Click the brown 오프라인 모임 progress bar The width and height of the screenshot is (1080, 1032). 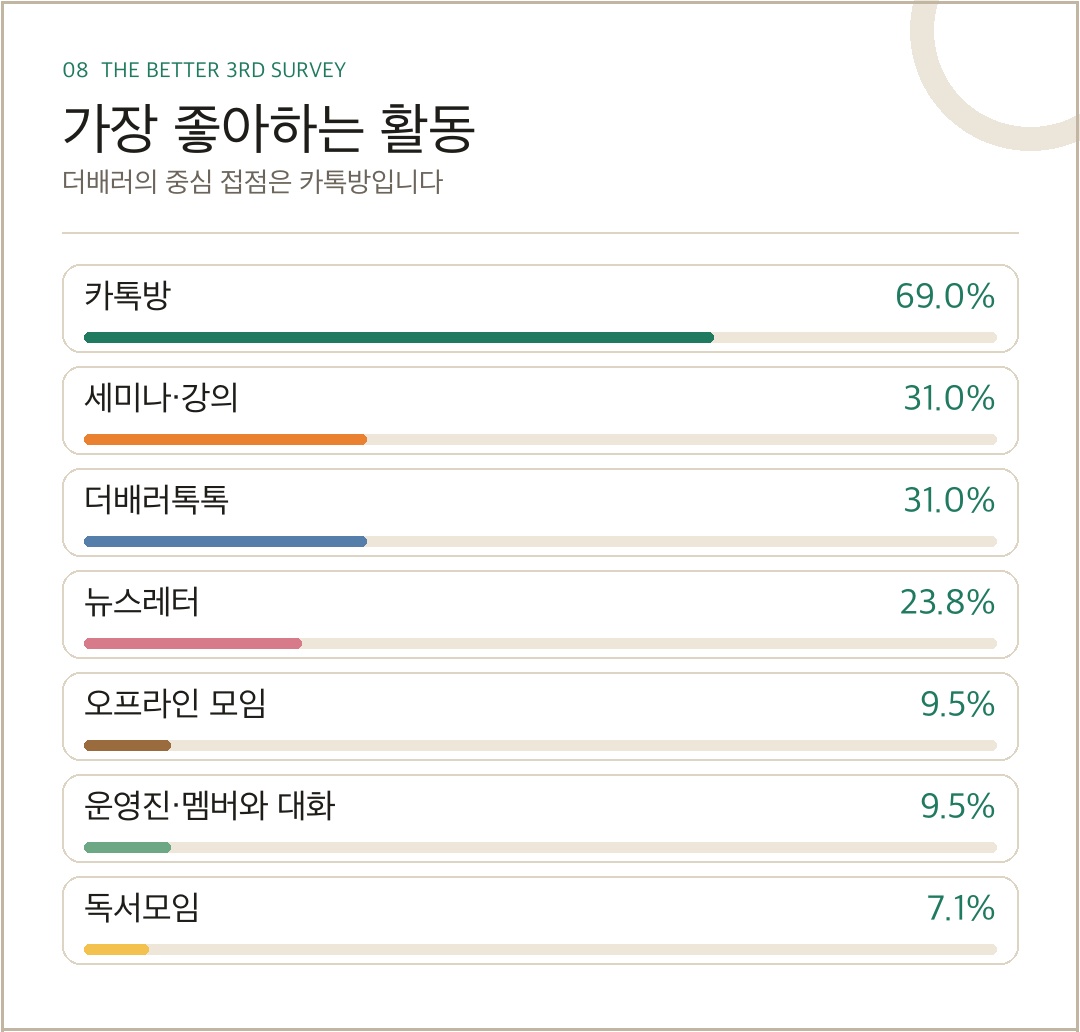pyautogui.click(x=127, y=745)
